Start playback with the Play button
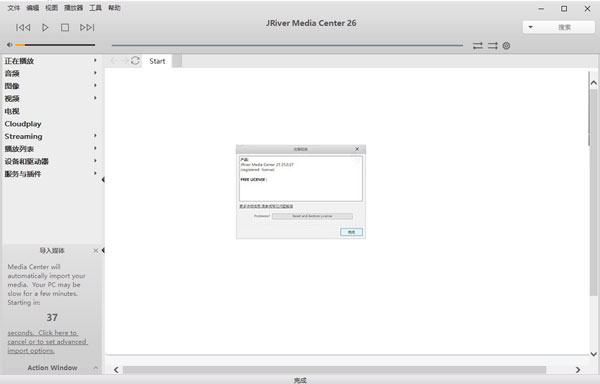This screenshot has height=384, width=600. pyautogui.click(x=45, y=27)
